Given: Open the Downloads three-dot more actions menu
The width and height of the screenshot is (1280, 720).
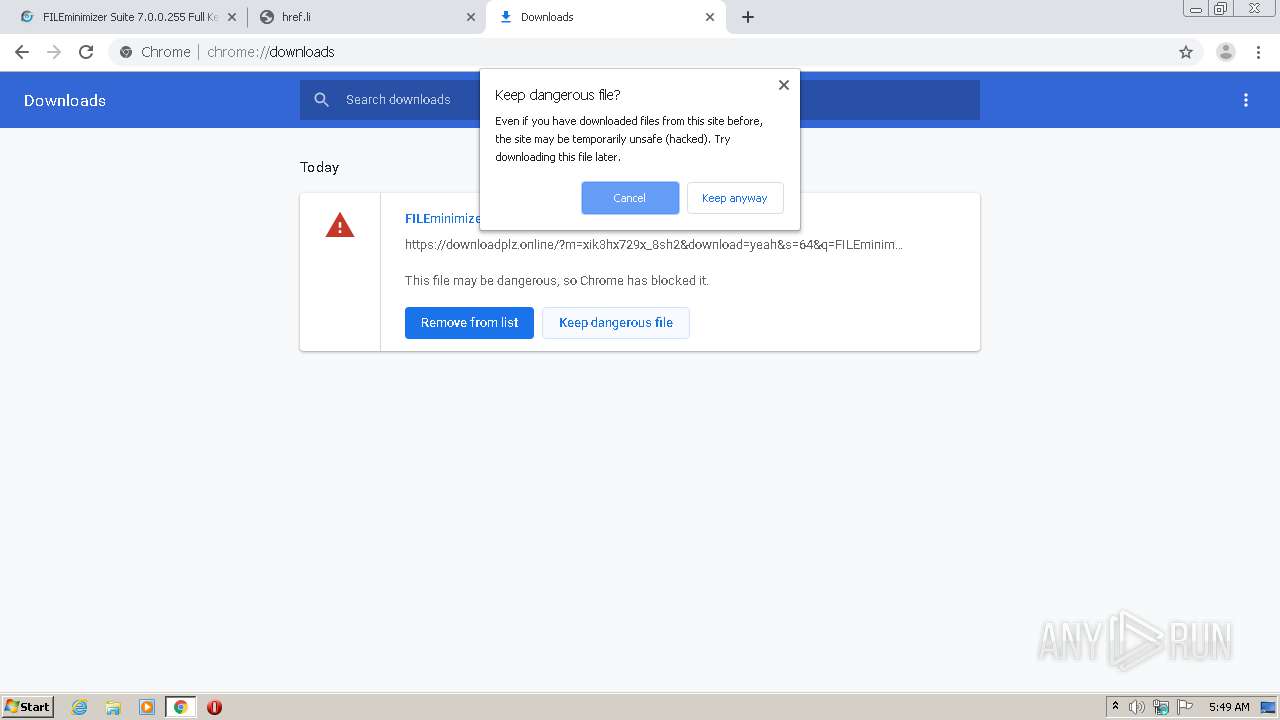Looking at the screenshot, I should point(1246,100).
